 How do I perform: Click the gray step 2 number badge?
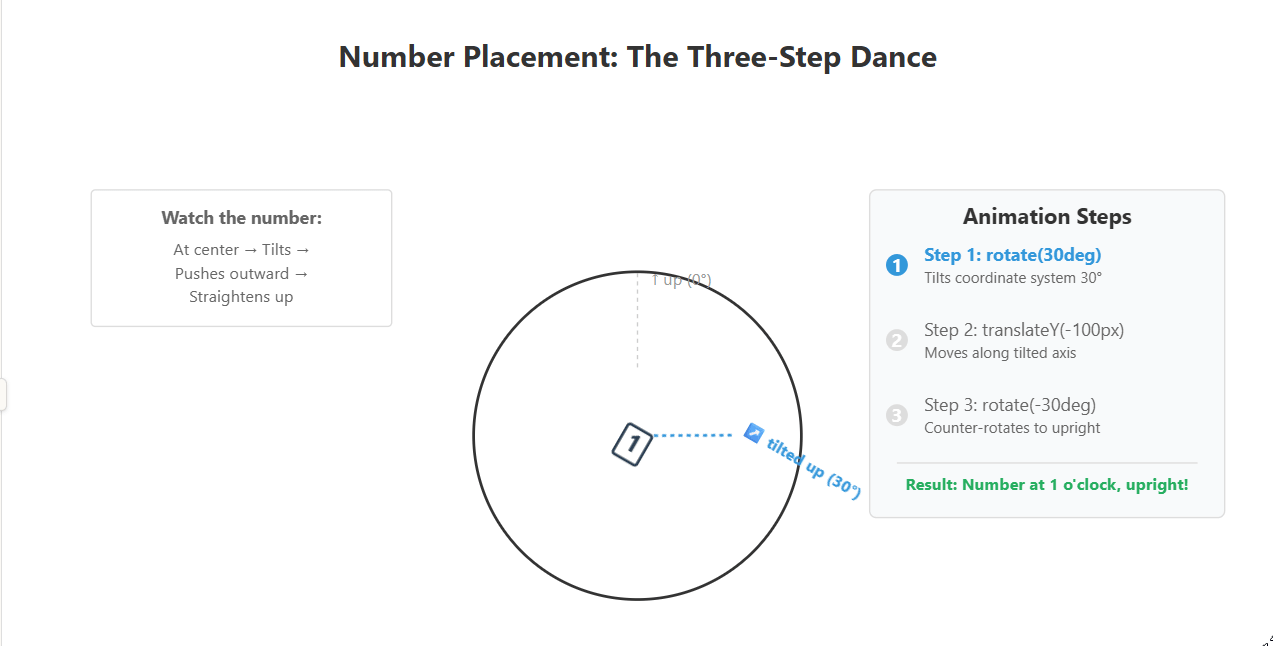pyautogui.click(x=896, y=340)
